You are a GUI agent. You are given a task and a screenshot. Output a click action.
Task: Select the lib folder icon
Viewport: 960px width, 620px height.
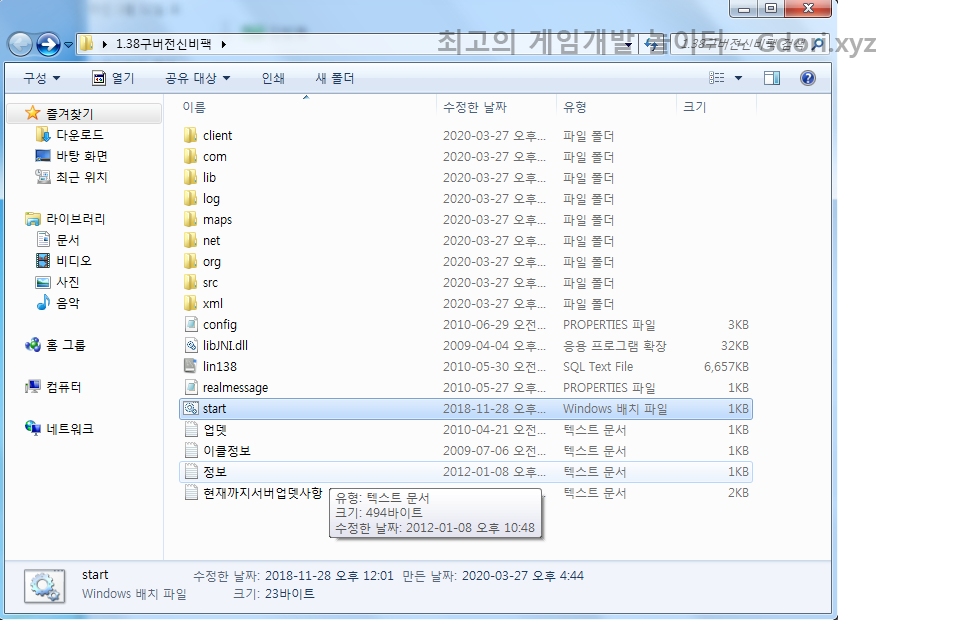click(x=191, y=177)
